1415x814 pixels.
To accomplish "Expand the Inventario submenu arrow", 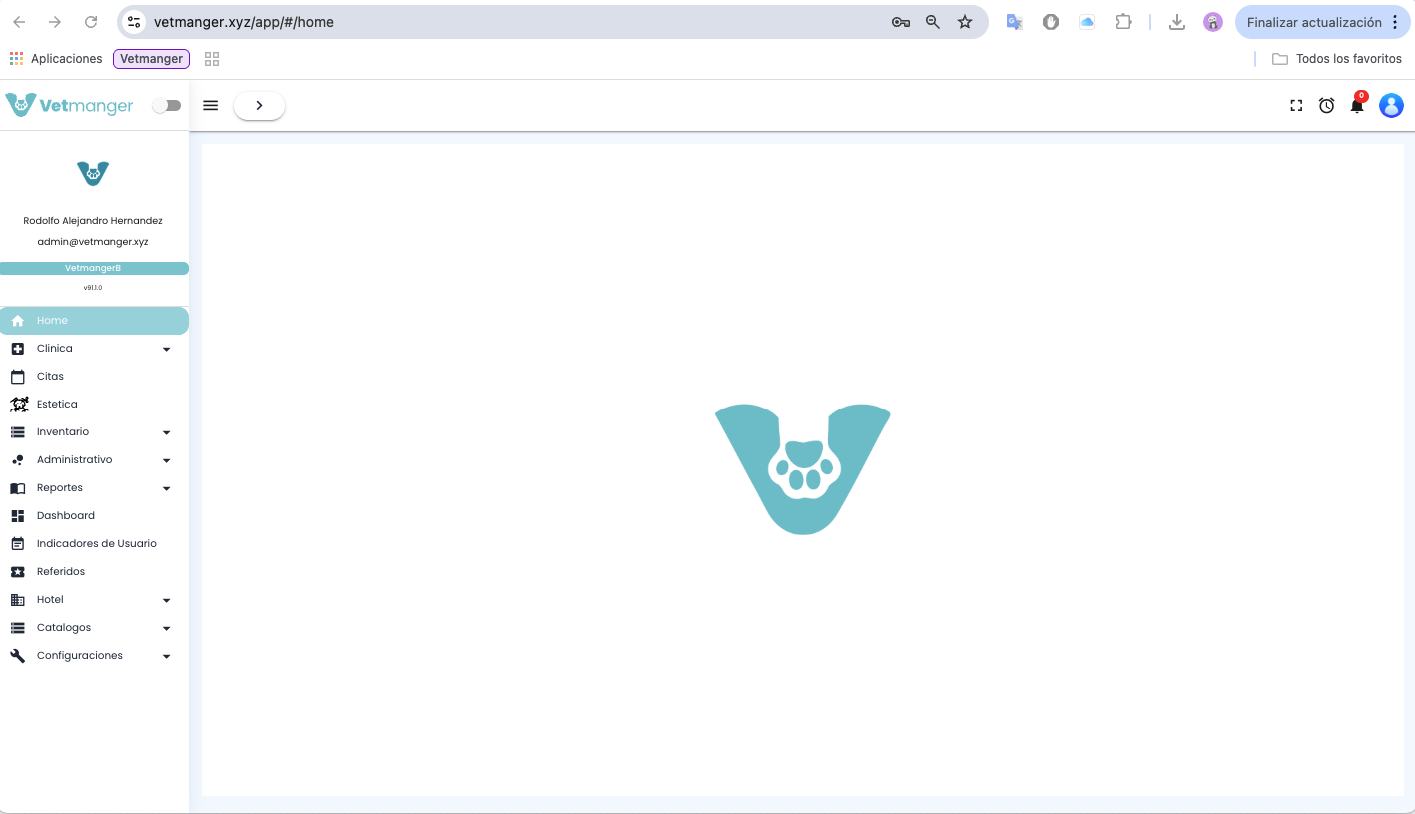I will 166,432.
